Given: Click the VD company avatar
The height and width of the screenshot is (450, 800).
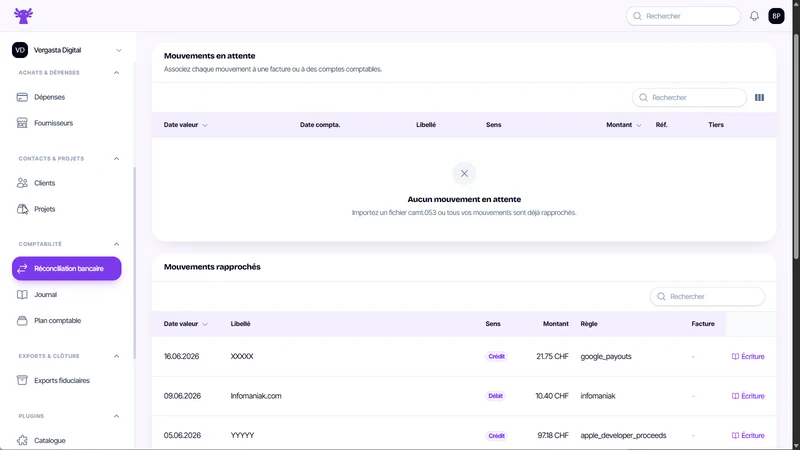Looking at the screenshot, I should point(20,50).
